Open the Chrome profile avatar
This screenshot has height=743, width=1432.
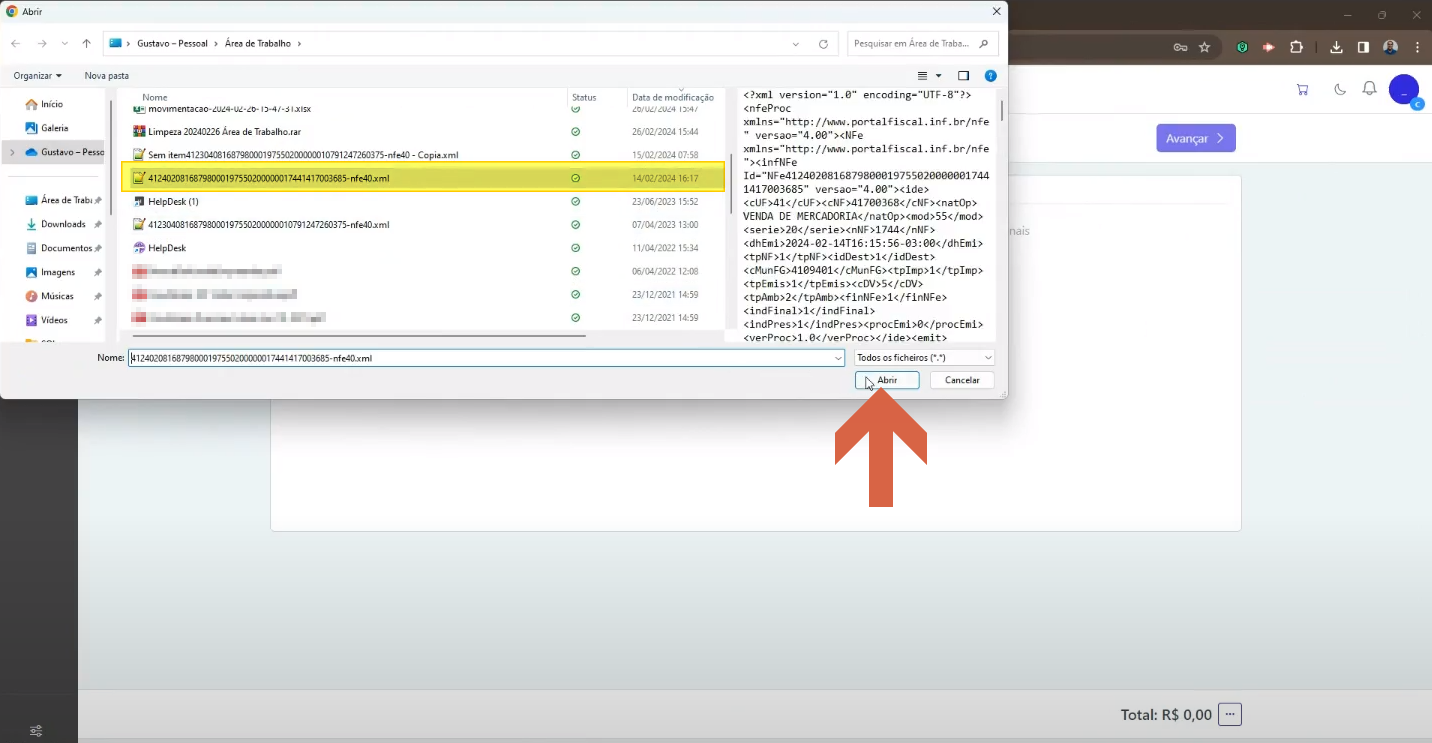(1390, 47)
